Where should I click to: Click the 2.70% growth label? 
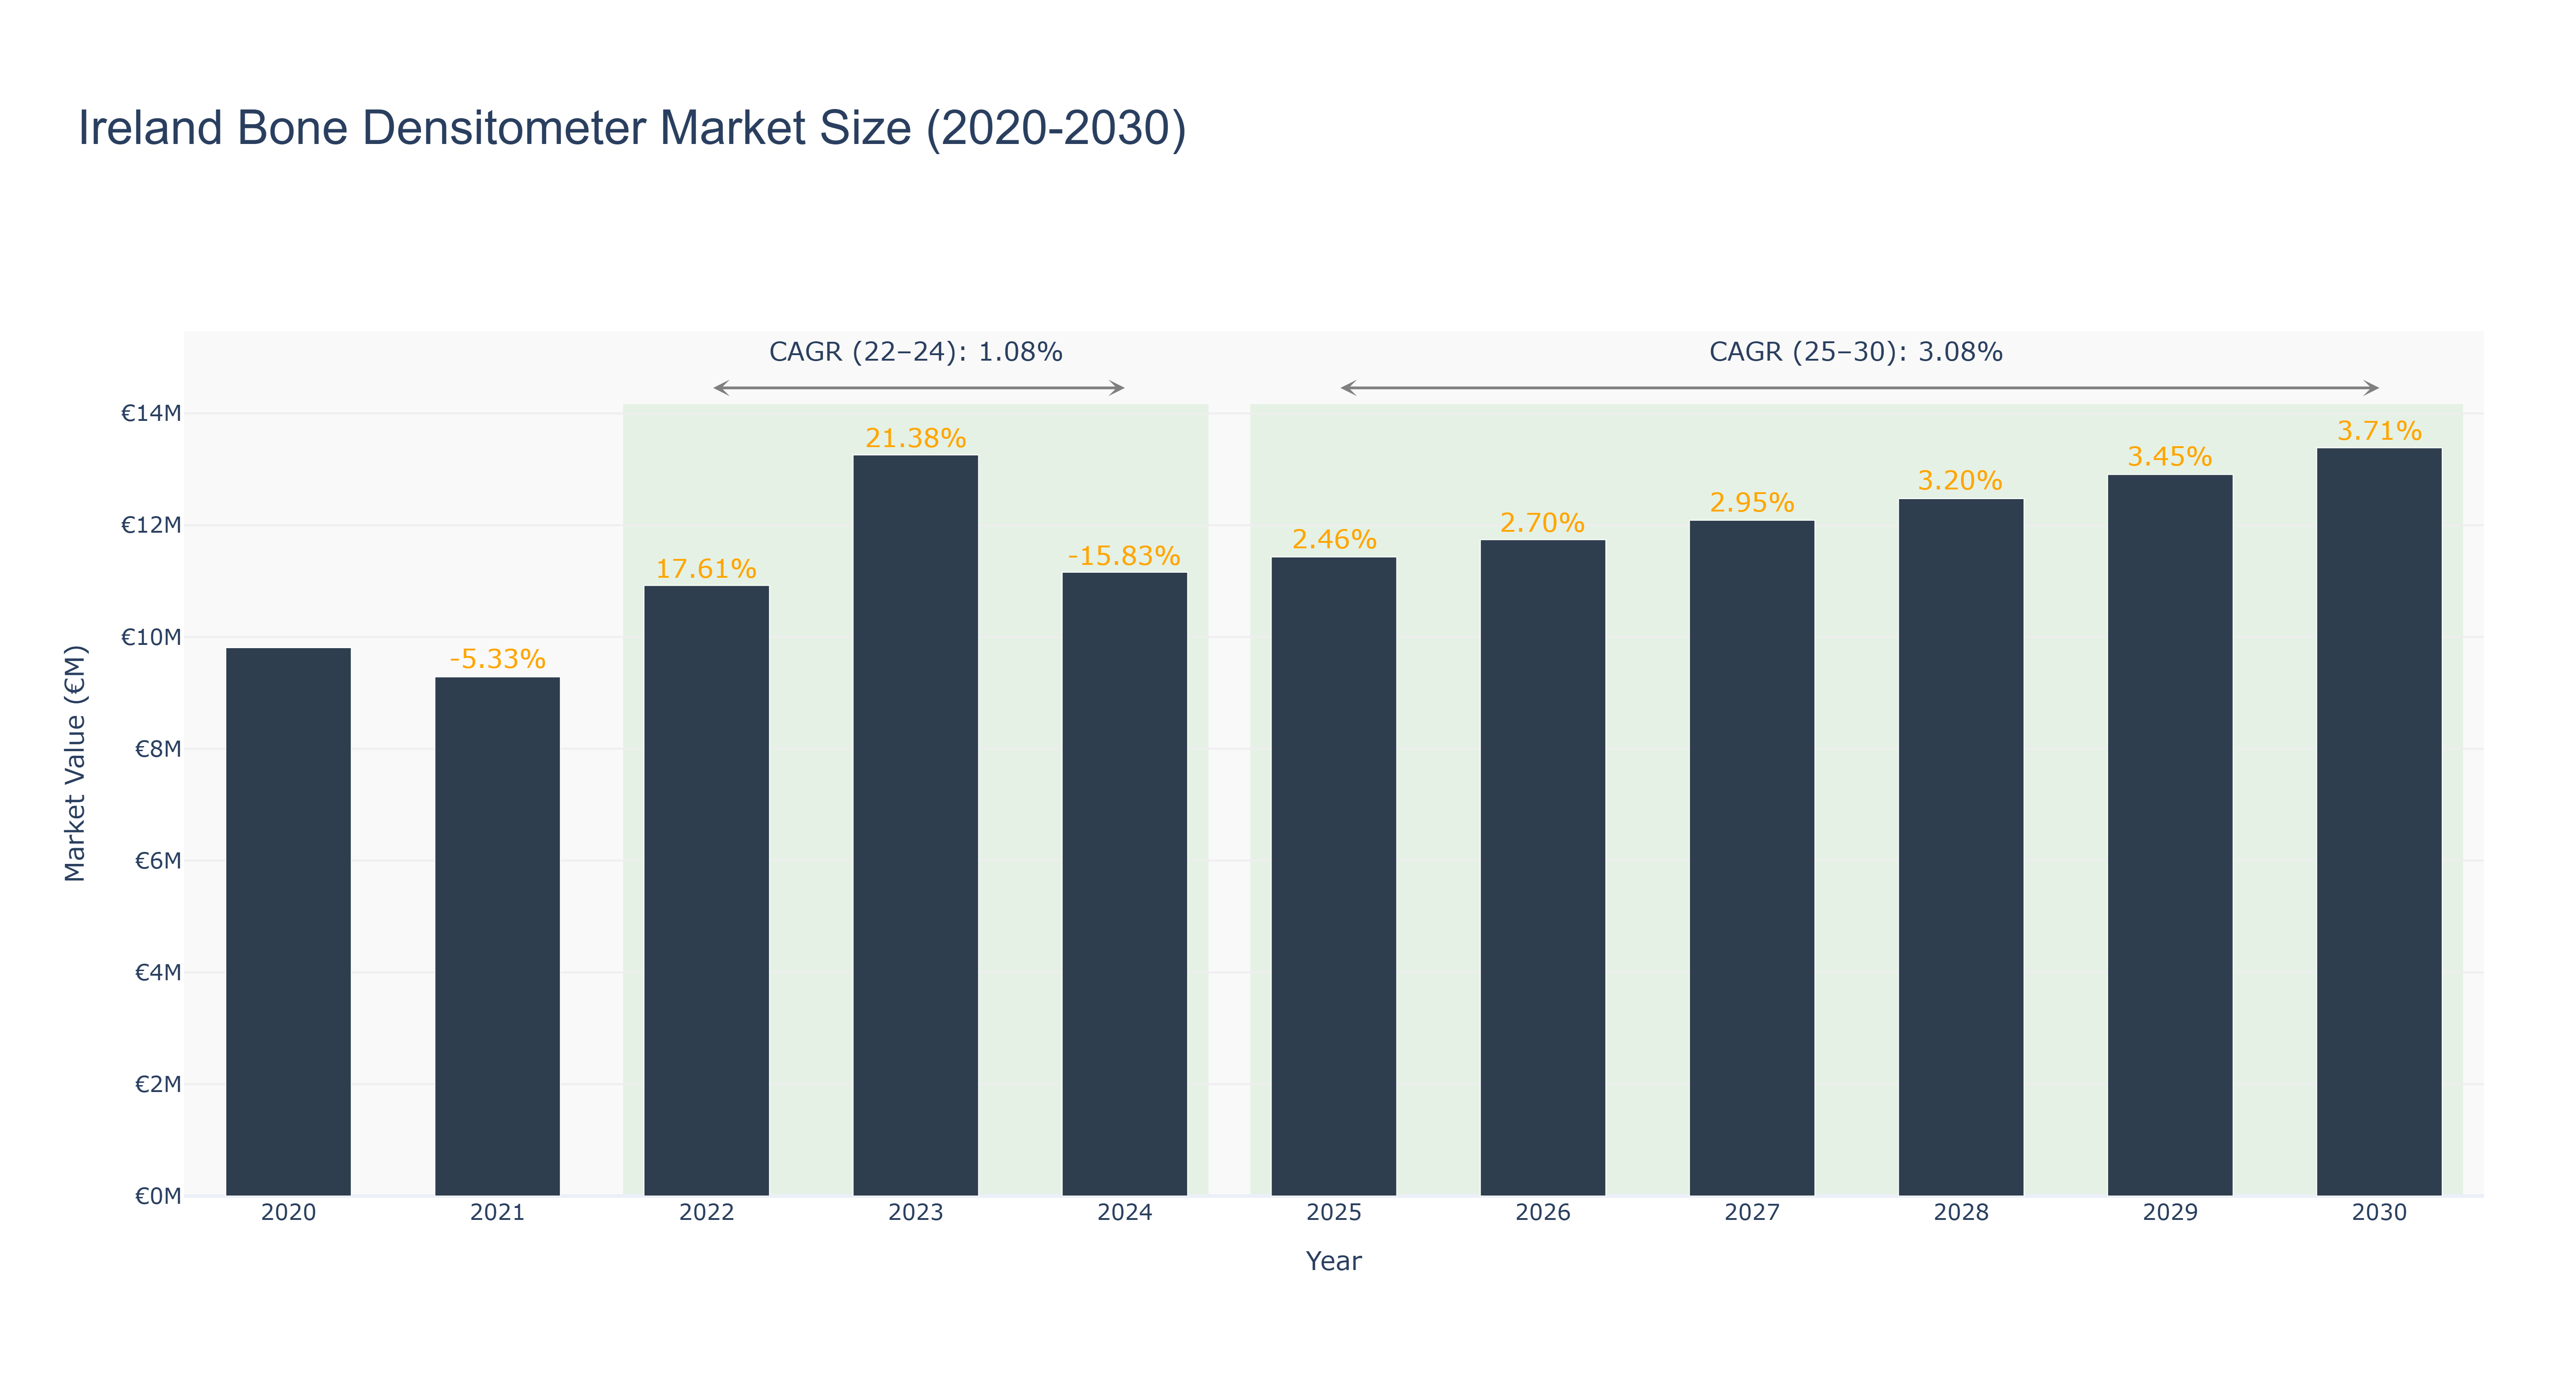[1542, 522]
